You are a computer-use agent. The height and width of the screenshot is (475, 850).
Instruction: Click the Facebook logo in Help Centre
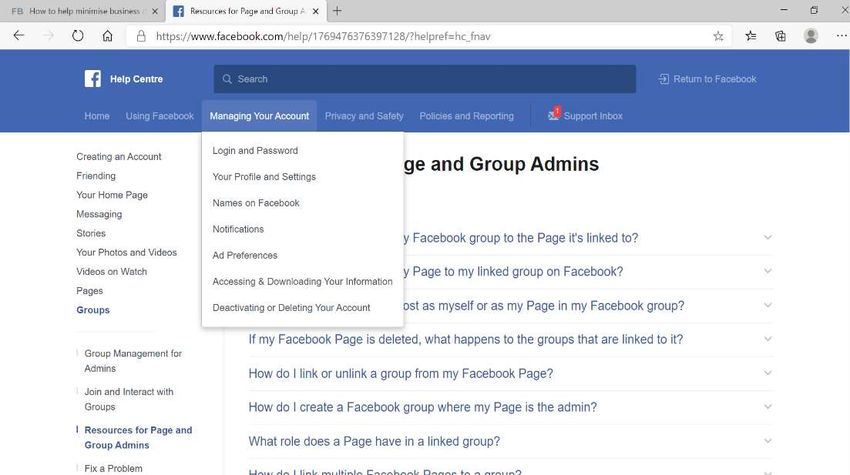93,79
